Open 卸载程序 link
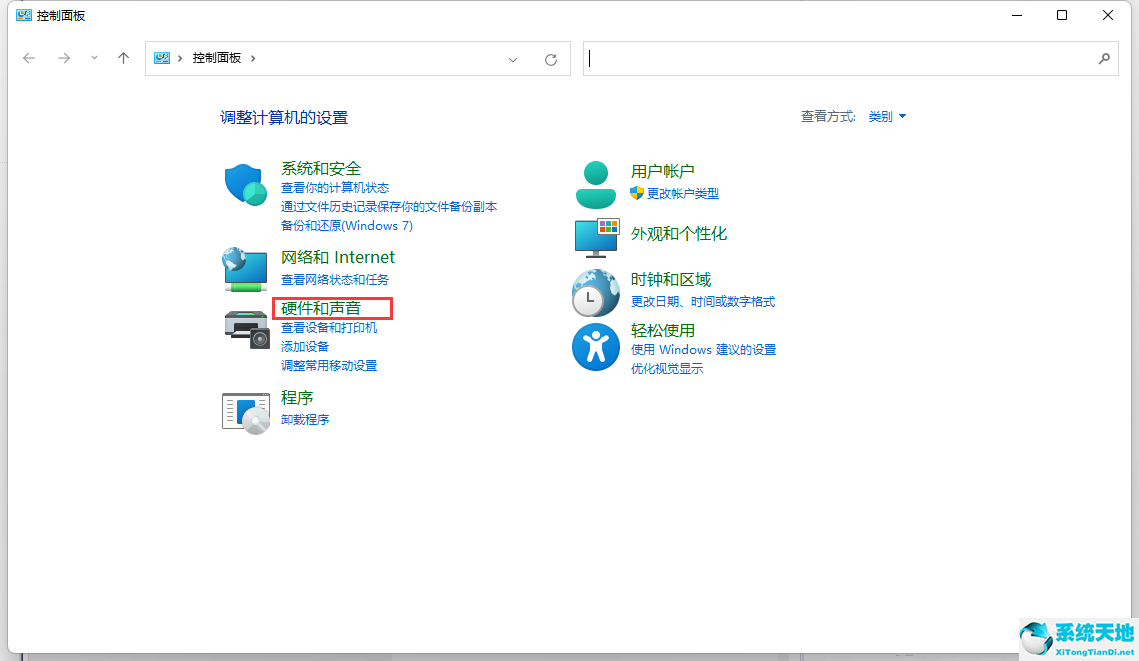Viewport: 1139px width, 661px height. [304, 418]
